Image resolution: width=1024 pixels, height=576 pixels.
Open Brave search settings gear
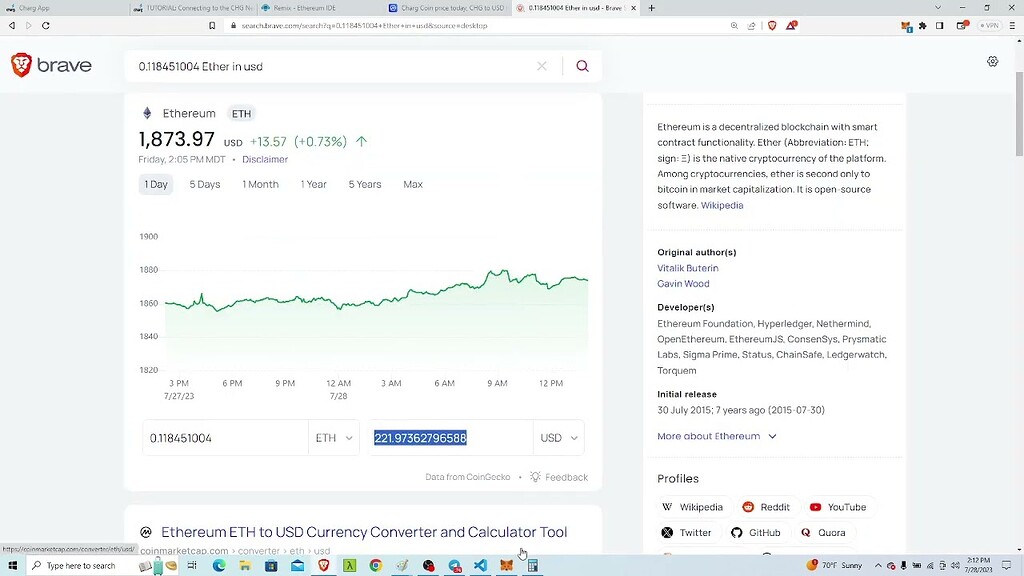(x=992, y=62)
